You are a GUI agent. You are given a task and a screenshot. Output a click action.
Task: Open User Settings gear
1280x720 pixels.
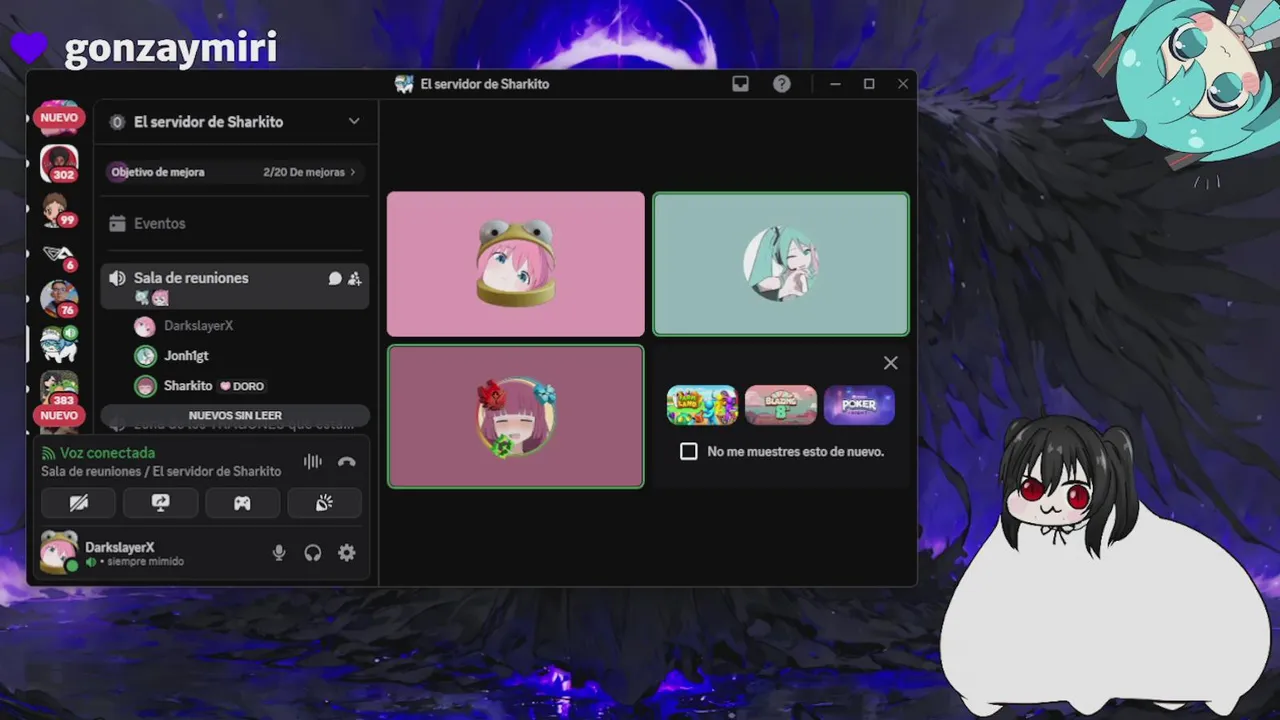pyautogui.click(x=347, y=553)
